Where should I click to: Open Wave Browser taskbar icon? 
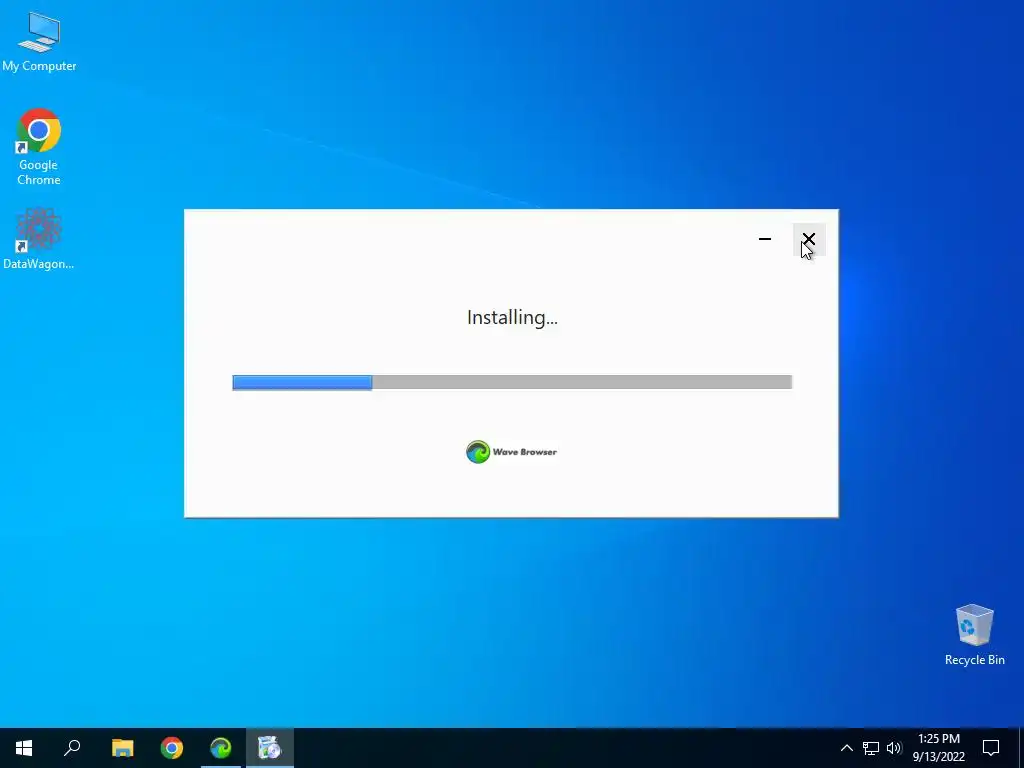point(221,748)
